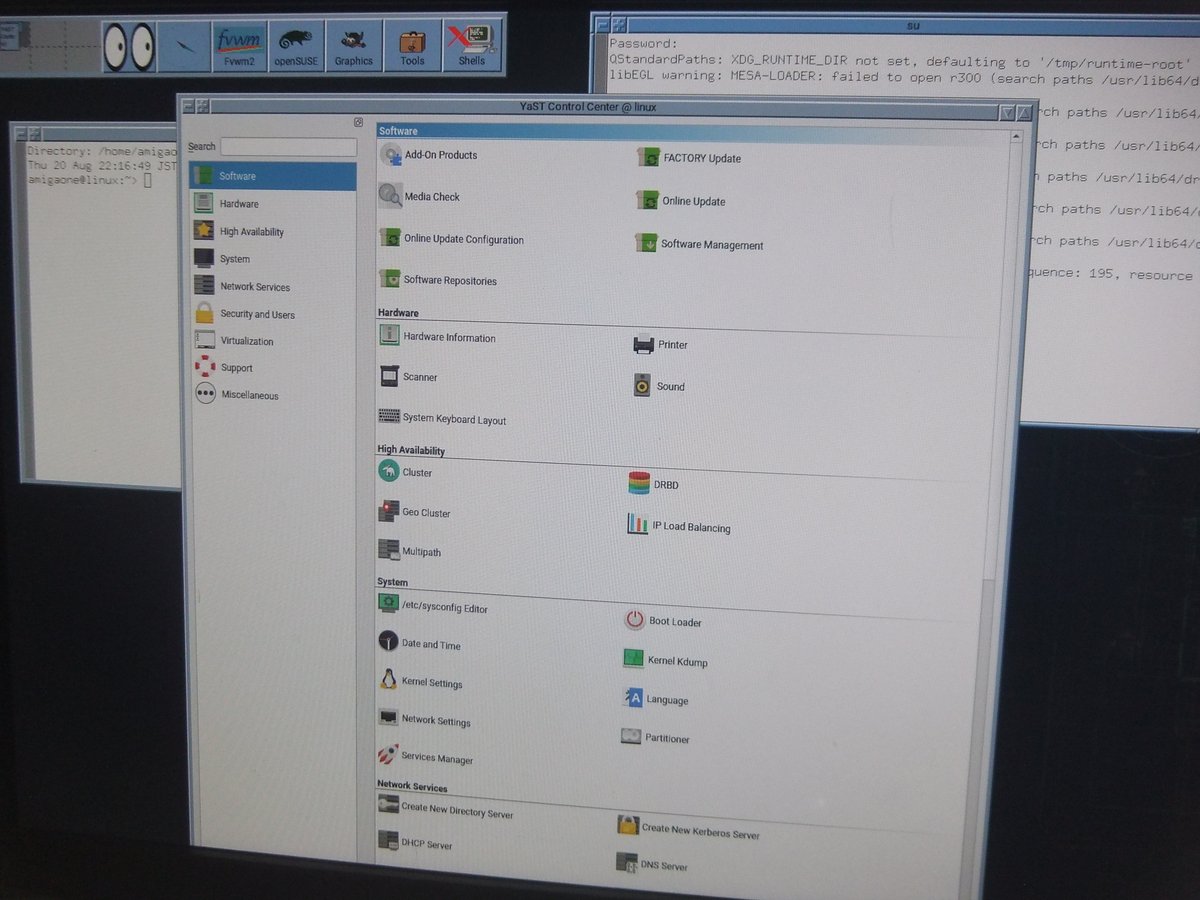This screenshot has width=1200, height=900.
Task: Open Partitioner
Action: point(655,738)
